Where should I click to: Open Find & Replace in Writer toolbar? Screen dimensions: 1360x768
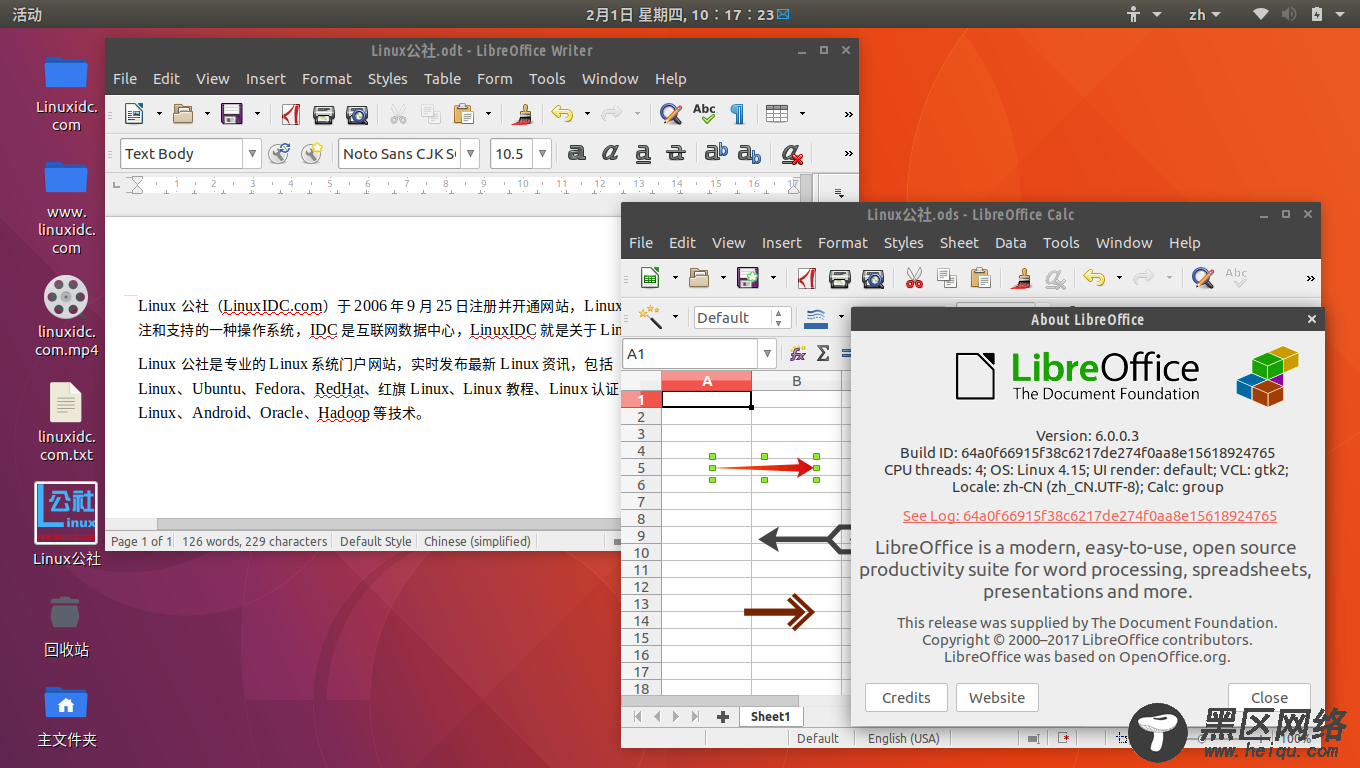click(x=671, y=114)
